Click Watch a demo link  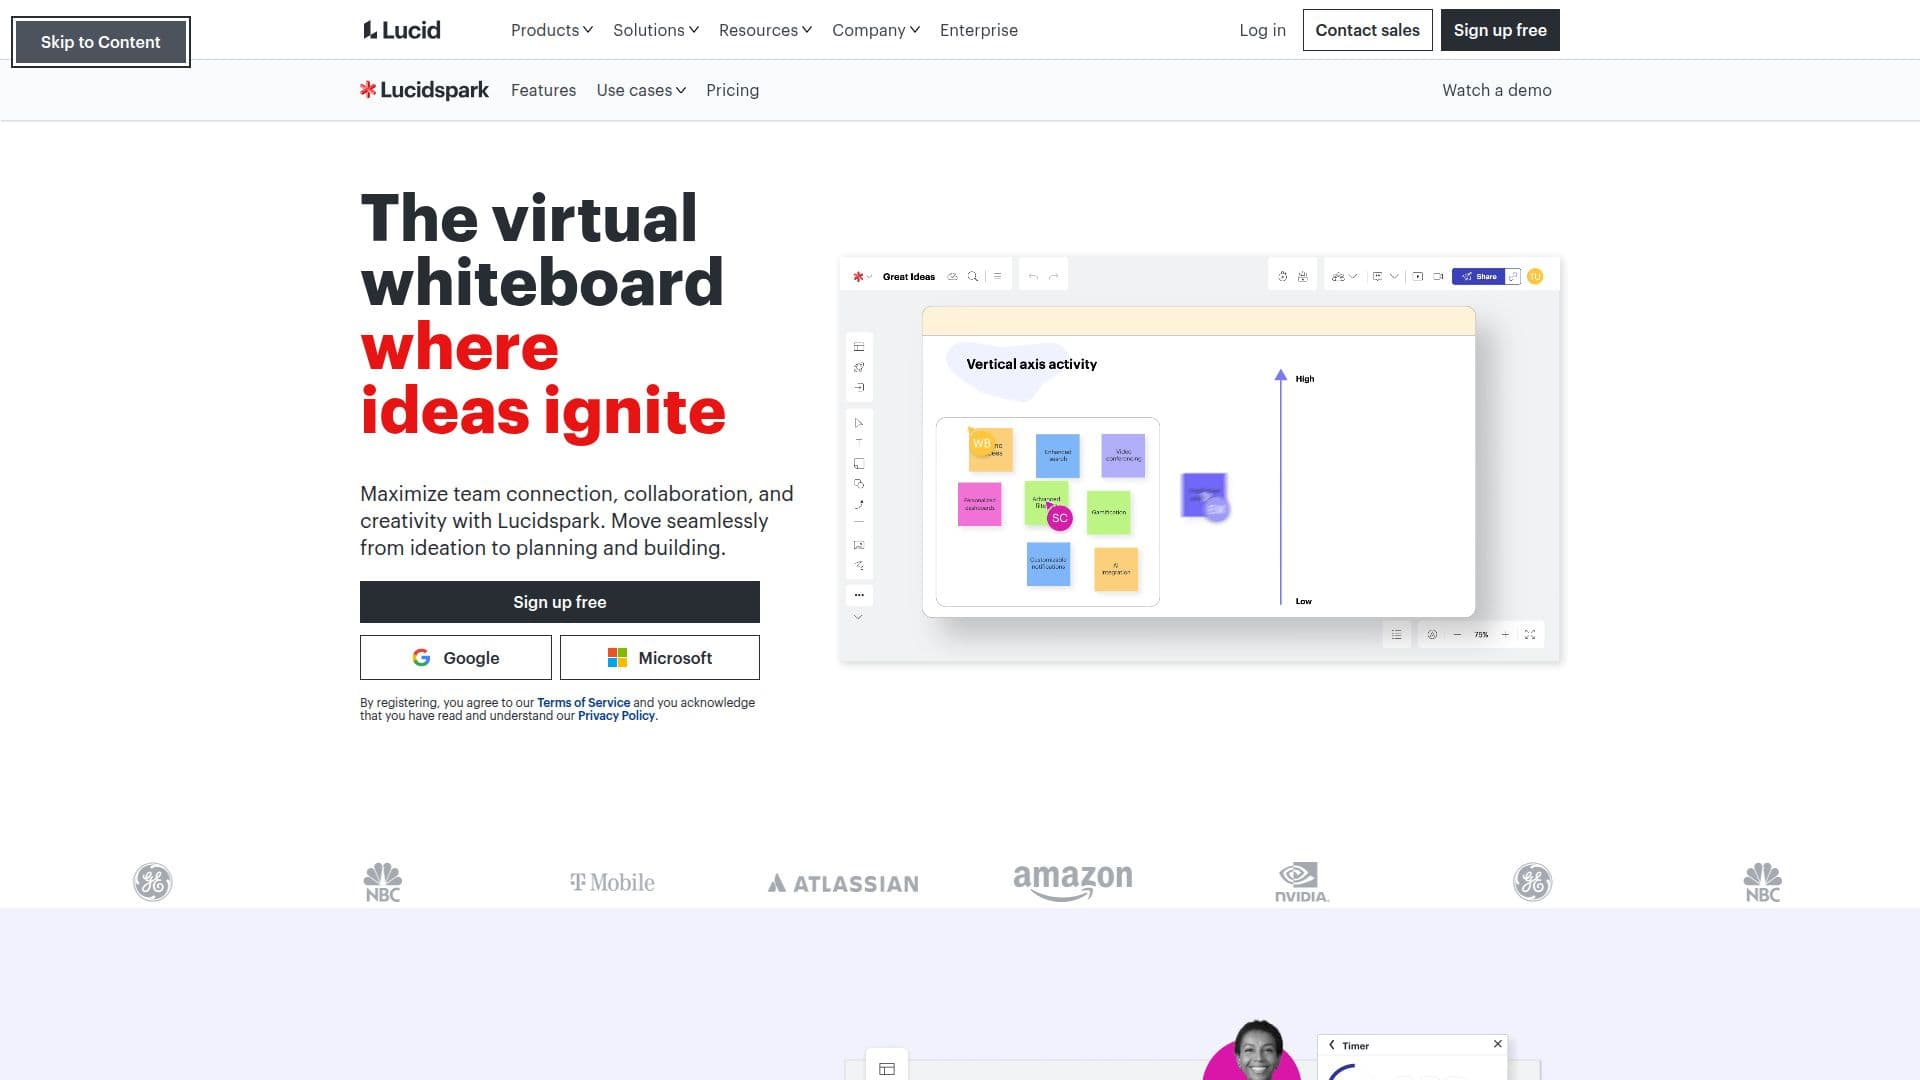pos(1496,90)
